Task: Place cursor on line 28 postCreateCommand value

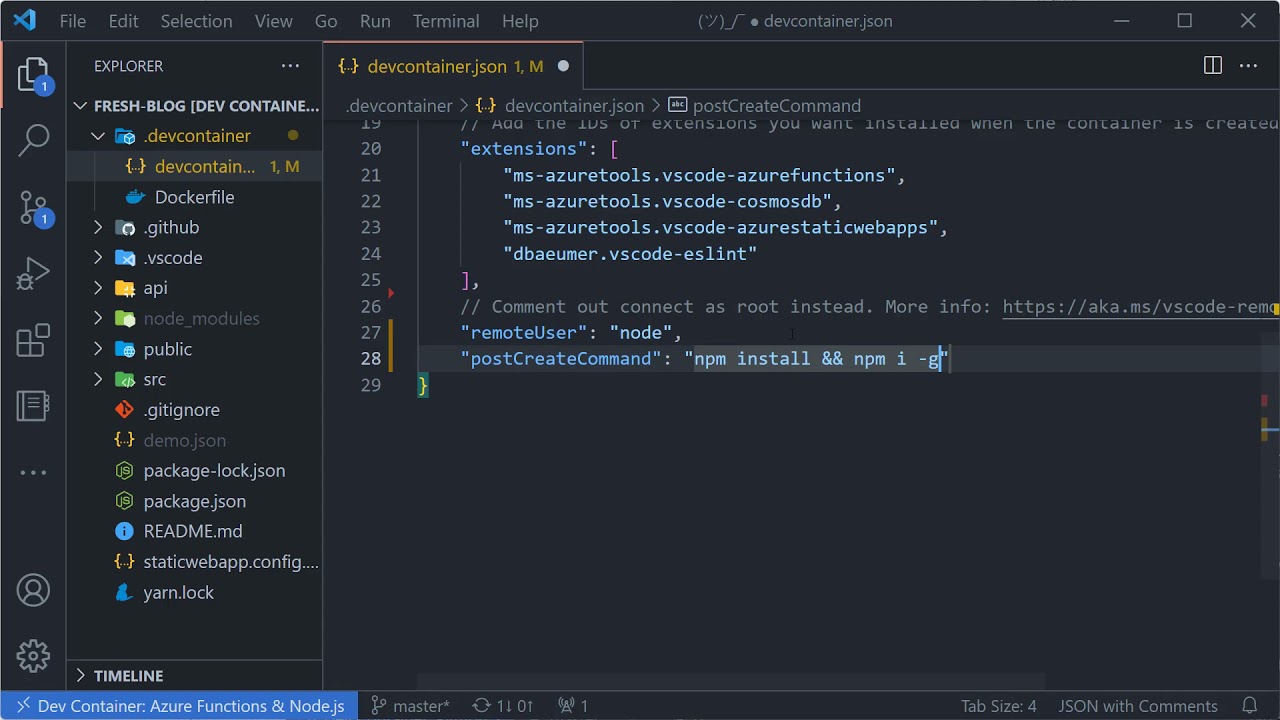Action: [818, 359]
